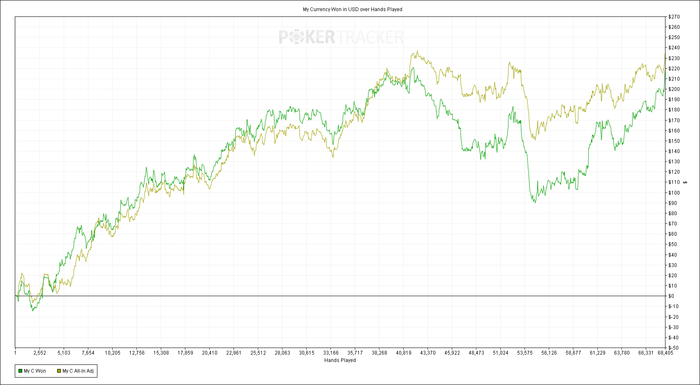Screen dimensions: 700x385
Task: Click the x-axis tick label 17,859
Action: tap(185, 353)
